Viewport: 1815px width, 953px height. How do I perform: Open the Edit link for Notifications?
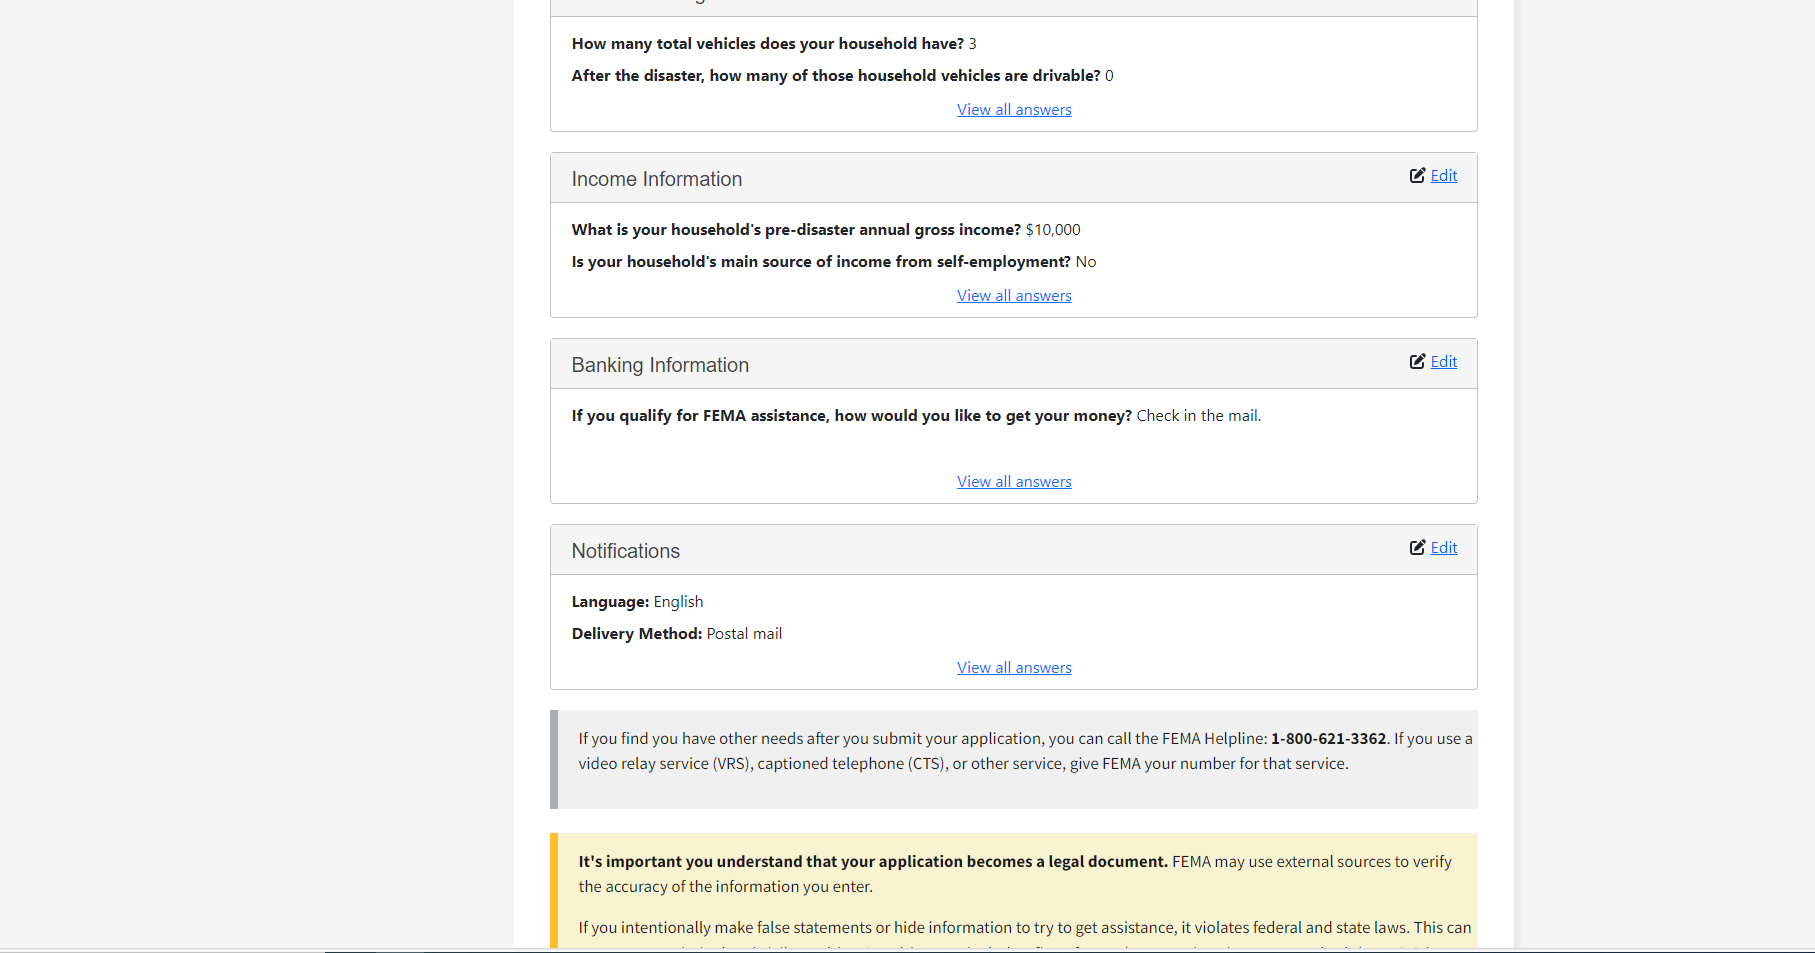click(1443, 548)
